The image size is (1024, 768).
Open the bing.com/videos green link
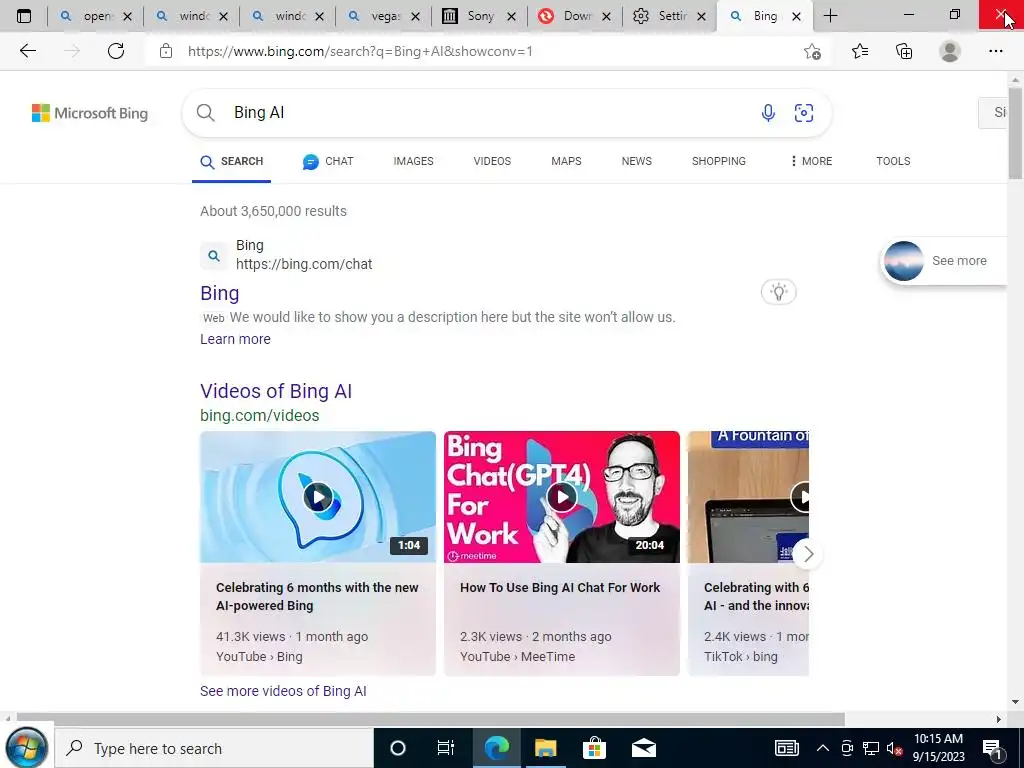[x=259, y=415]
